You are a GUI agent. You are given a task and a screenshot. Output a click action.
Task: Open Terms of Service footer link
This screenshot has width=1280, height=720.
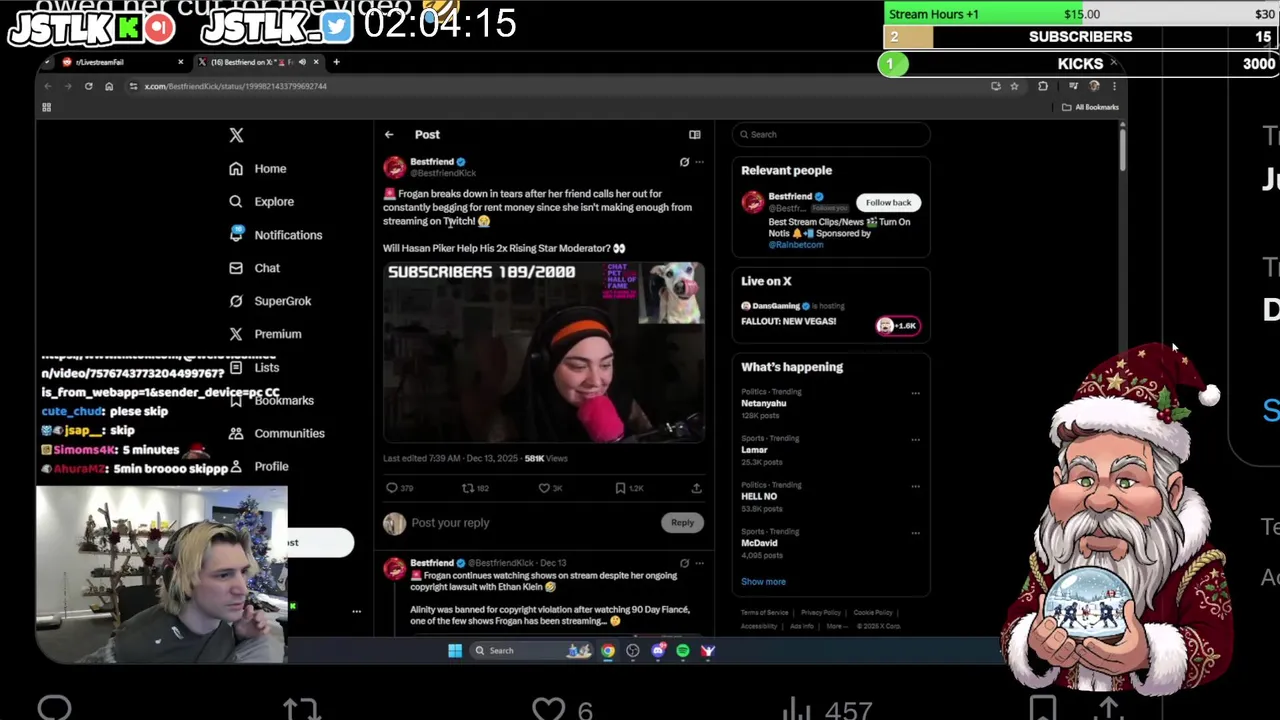(x=764, y=613)
